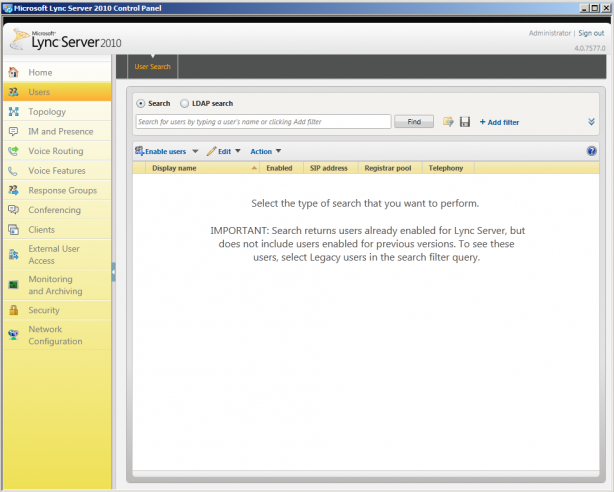Open External User Access section
This screenshot has width=614, height=492.
tap(57, 255)
